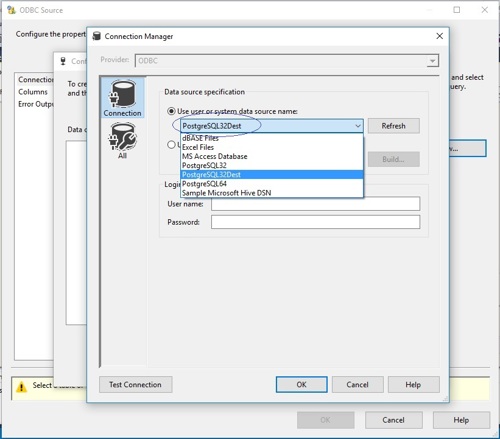Click Test Connection button
Viewport: 500px width, 439px height.
[136, 385]
